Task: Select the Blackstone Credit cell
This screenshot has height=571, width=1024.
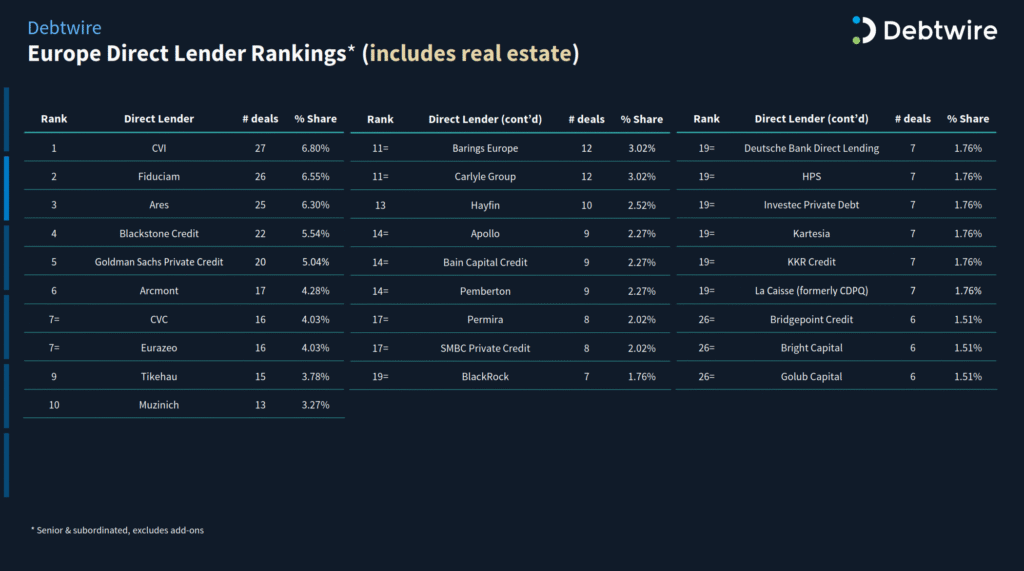Action: [159, 233]
